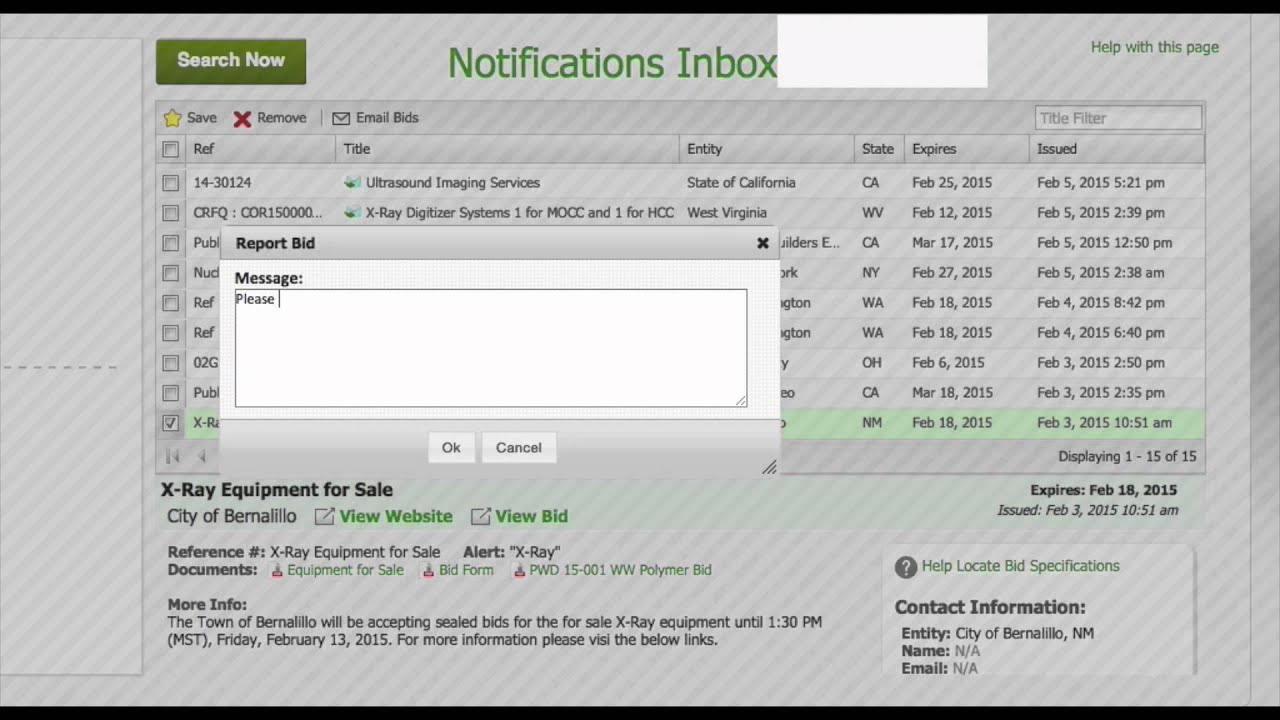This screenshot has width=1280, height=720.
Task: Click the West Virginia entity cell
Action: (727, 213)
